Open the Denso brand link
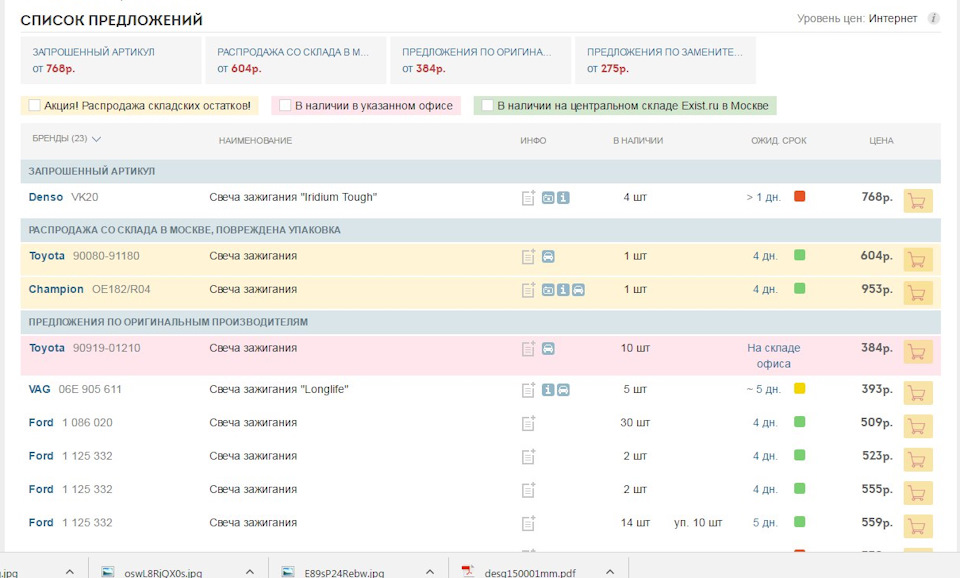This screenshot has width=960, height=578. (46, 197)
